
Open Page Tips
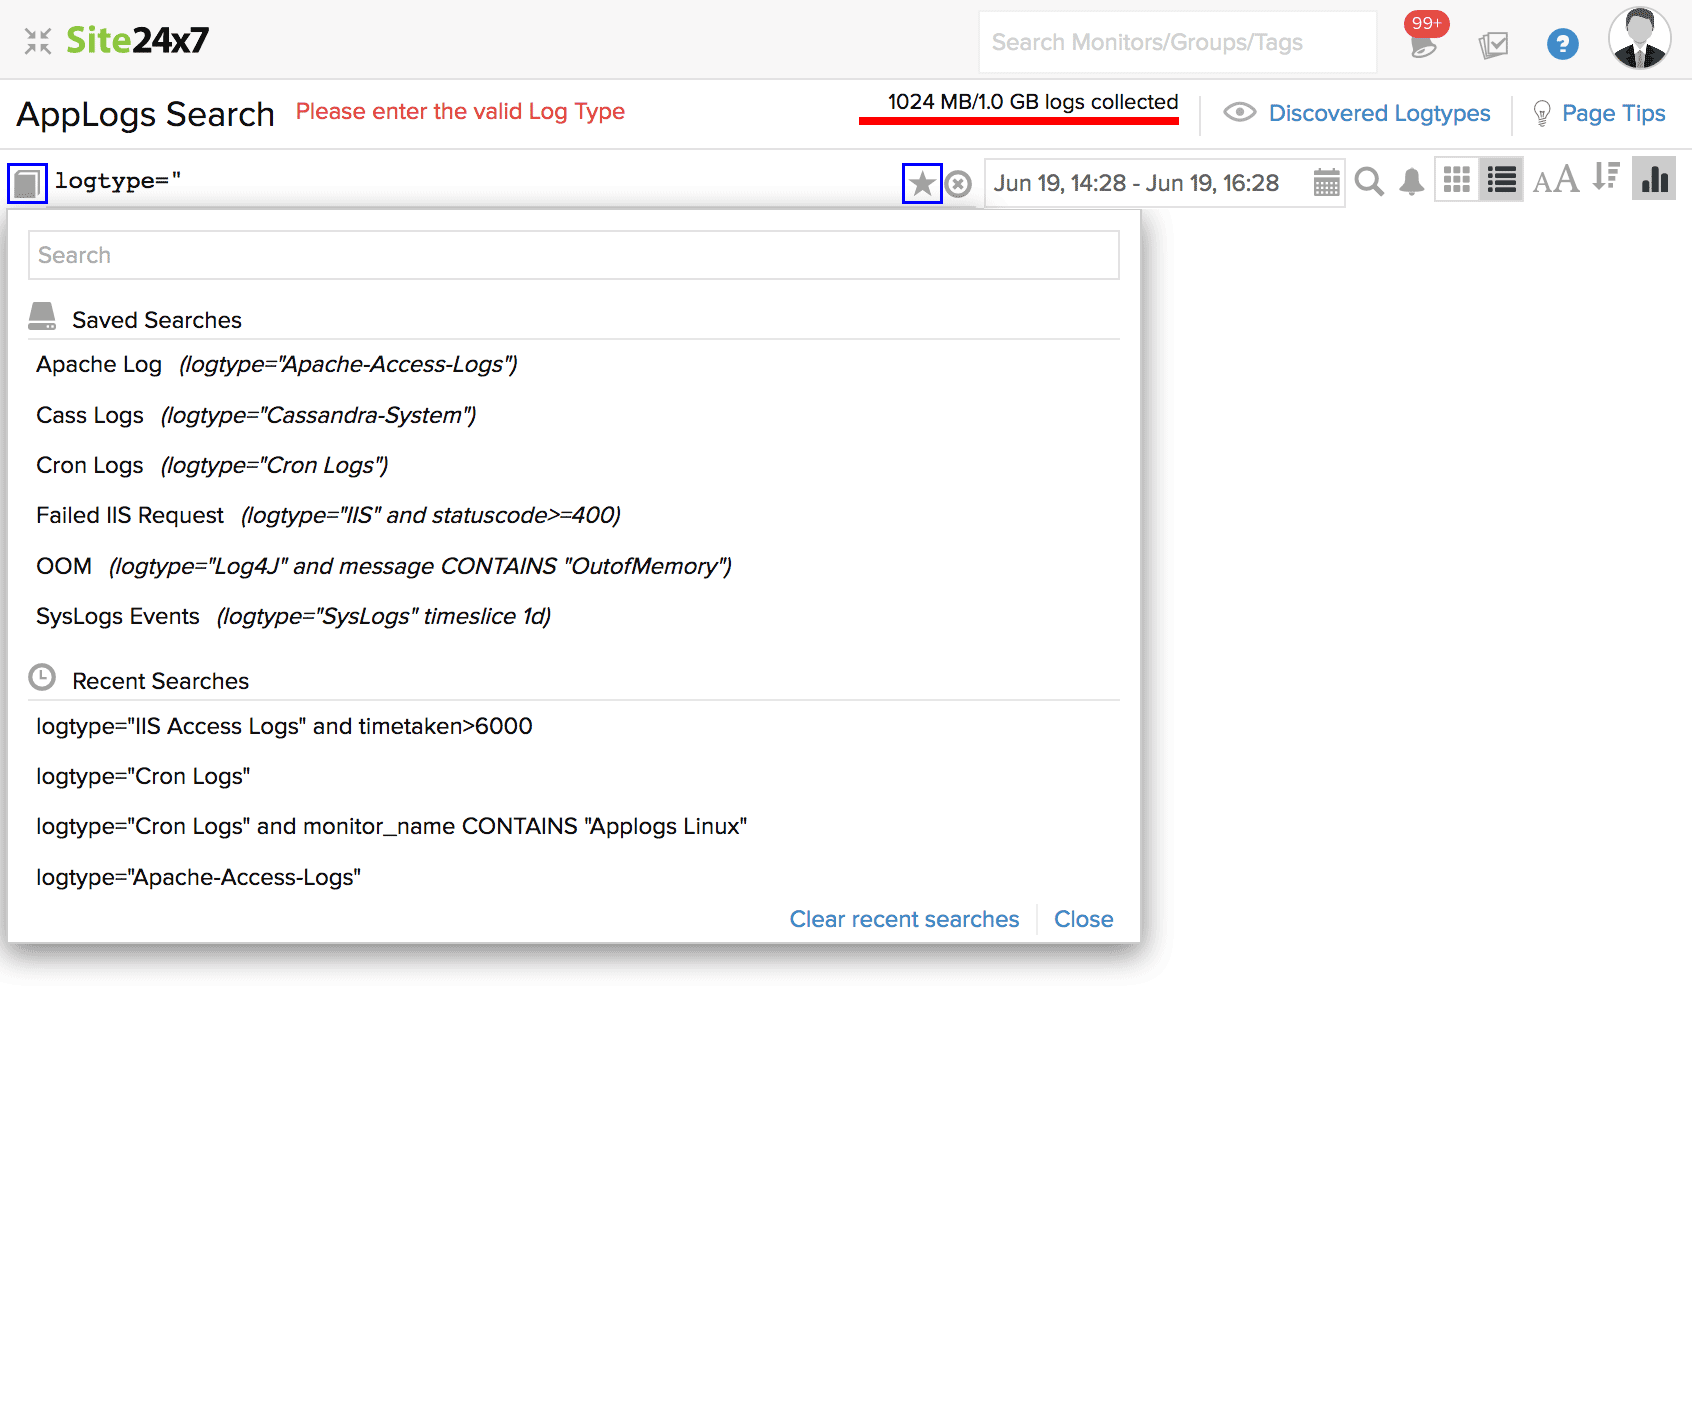click(x=1612, y=113)
